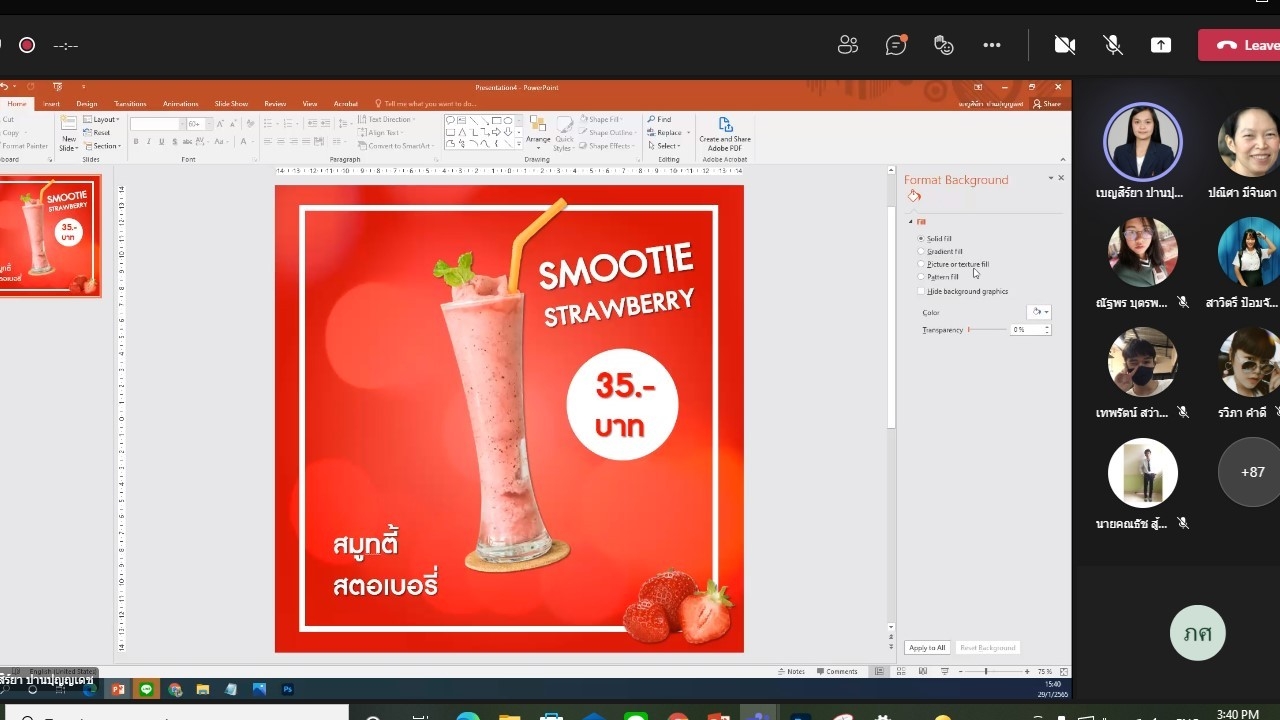The width and height of the screenshot is (1280, 720).
Task: Select the Pattern fill radio button
Action: coord(921,277)
